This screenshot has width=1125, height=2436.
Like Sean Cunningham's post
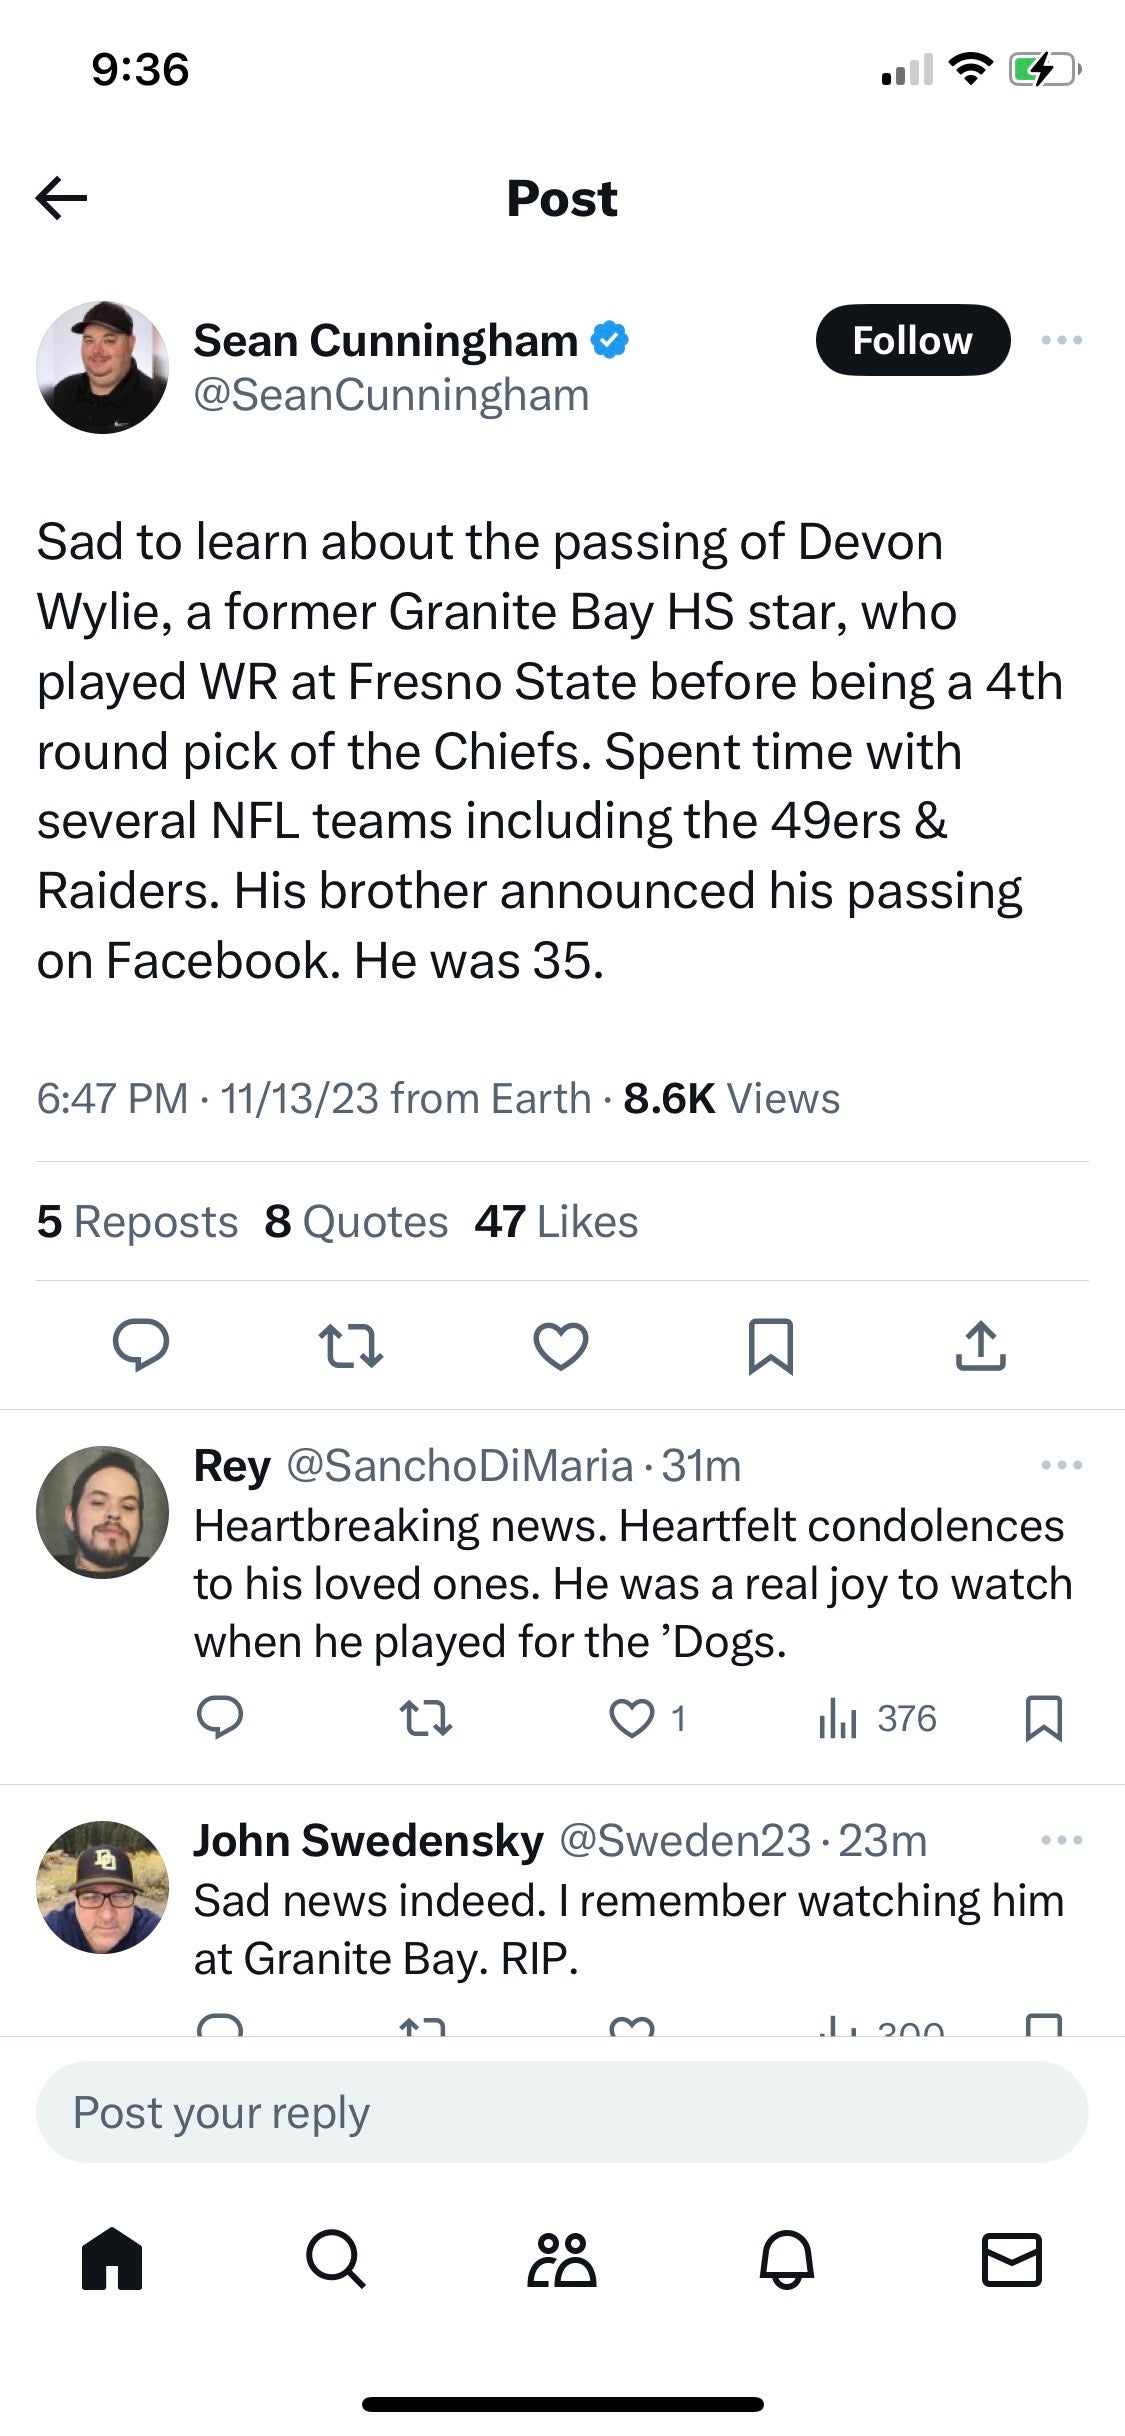(562, 1347)
